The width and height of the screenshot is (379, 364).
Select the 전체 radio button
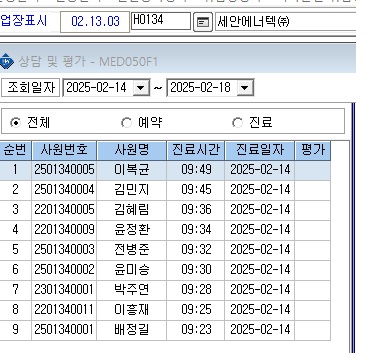[15, 123]
